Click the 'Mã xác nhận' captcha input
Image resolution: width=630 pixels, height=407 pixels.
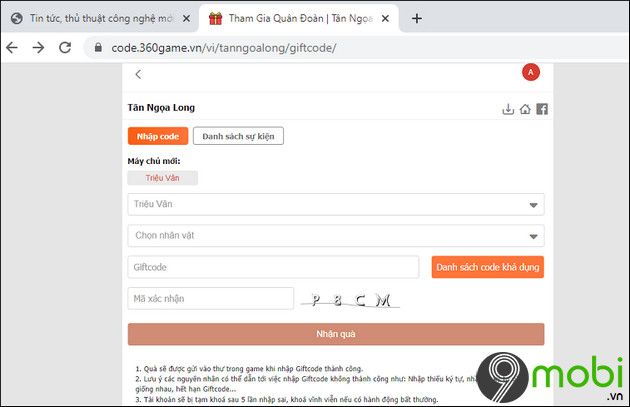click(211, 299)
